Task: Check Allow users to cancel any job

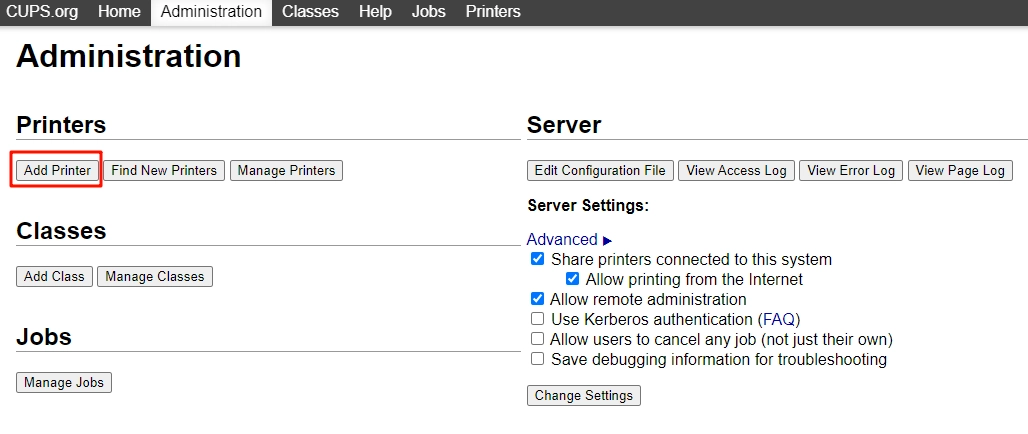Action: [538, 340]
